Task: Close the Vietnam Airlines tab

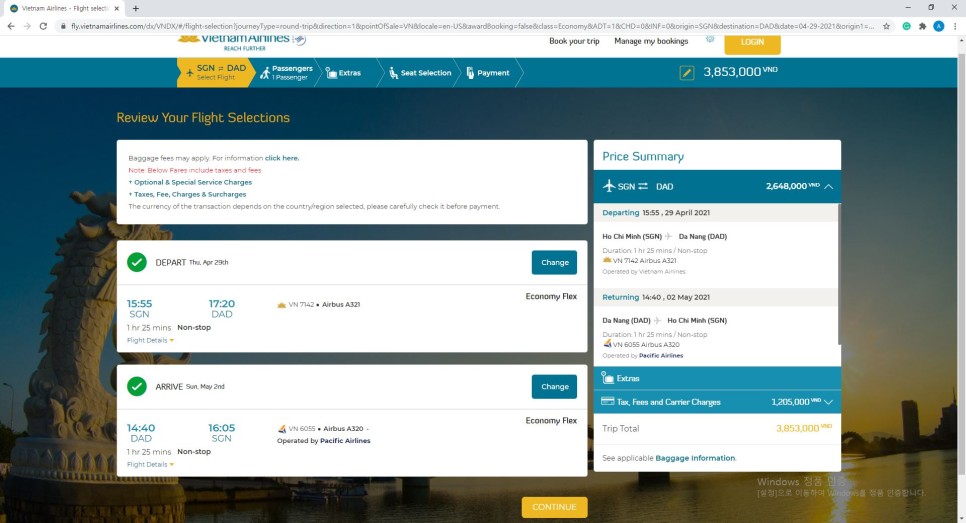Action: 116,8
